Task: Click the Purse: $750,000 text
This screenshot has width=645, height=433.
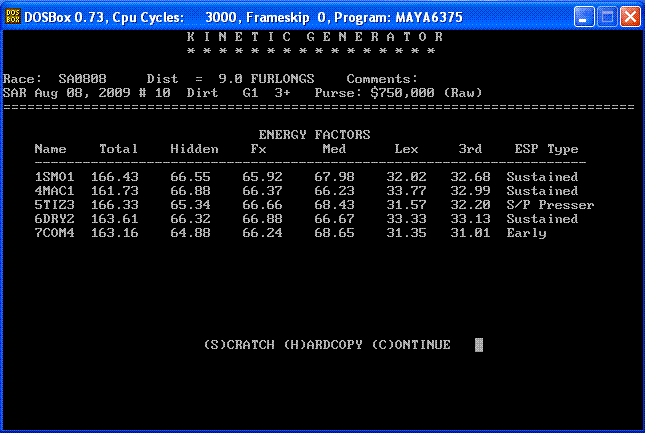Action: [374, 93]
